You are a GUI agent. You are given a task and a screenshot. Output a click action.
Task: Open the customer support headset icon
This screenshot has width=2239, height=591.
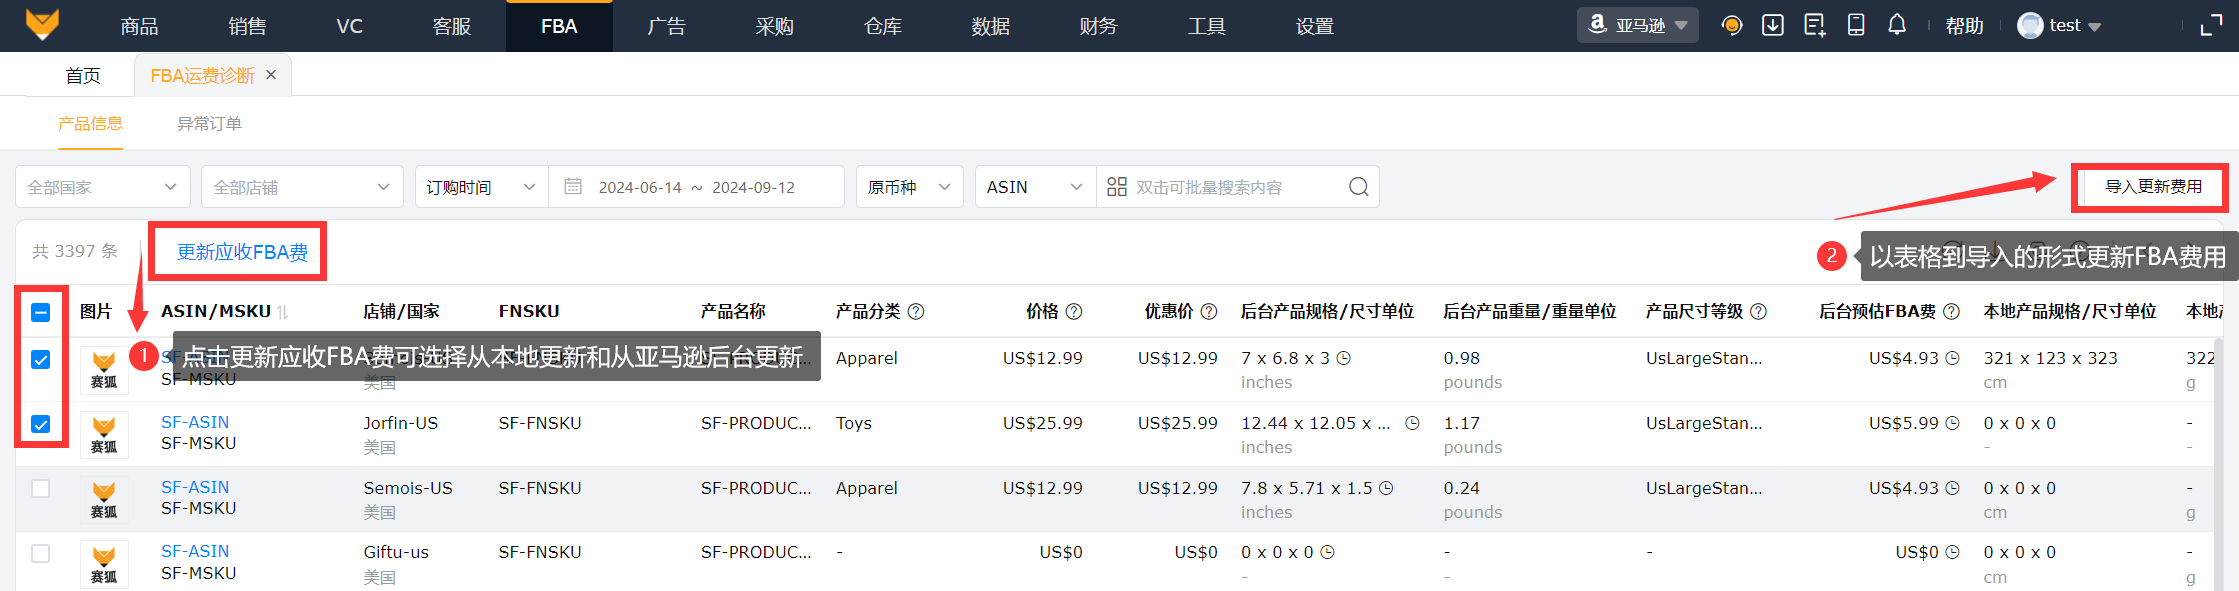tap(1732, 25)
